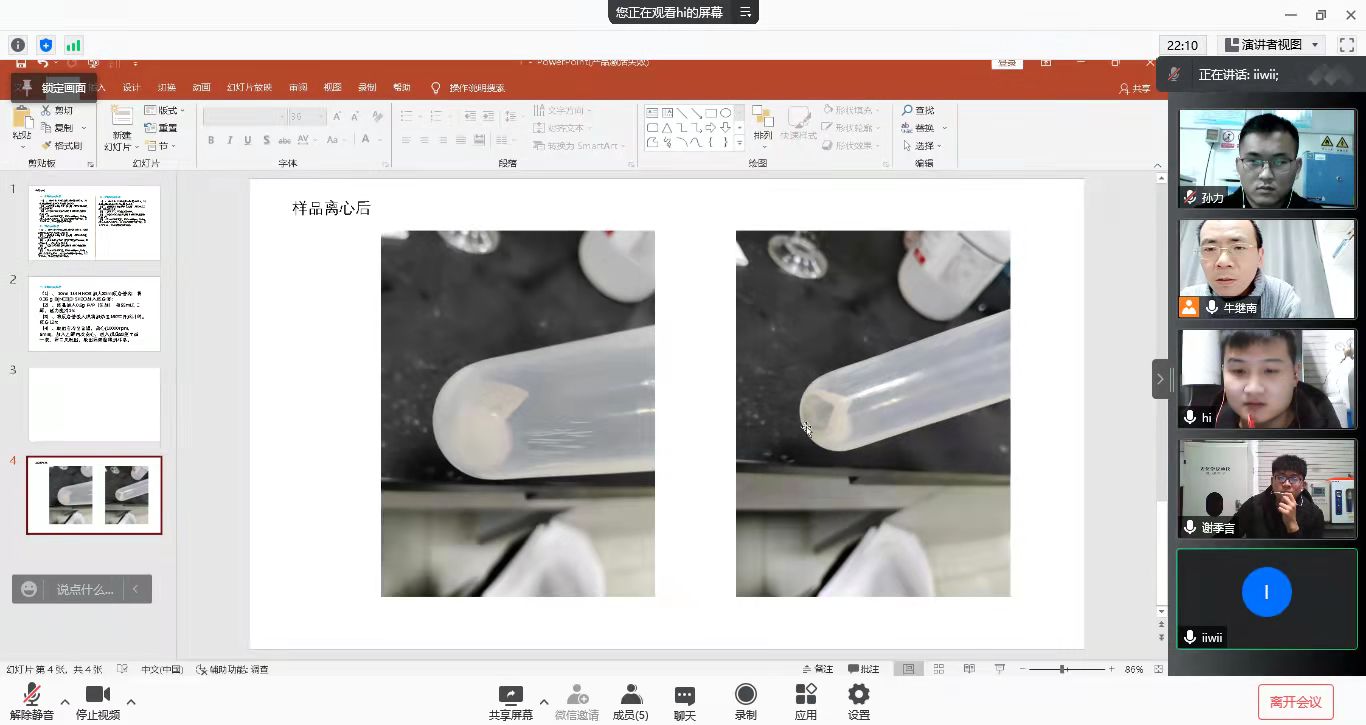Collapse the 说点什么 chat bar arrow
Screen dimensions: 1366x725
(136, 589)
